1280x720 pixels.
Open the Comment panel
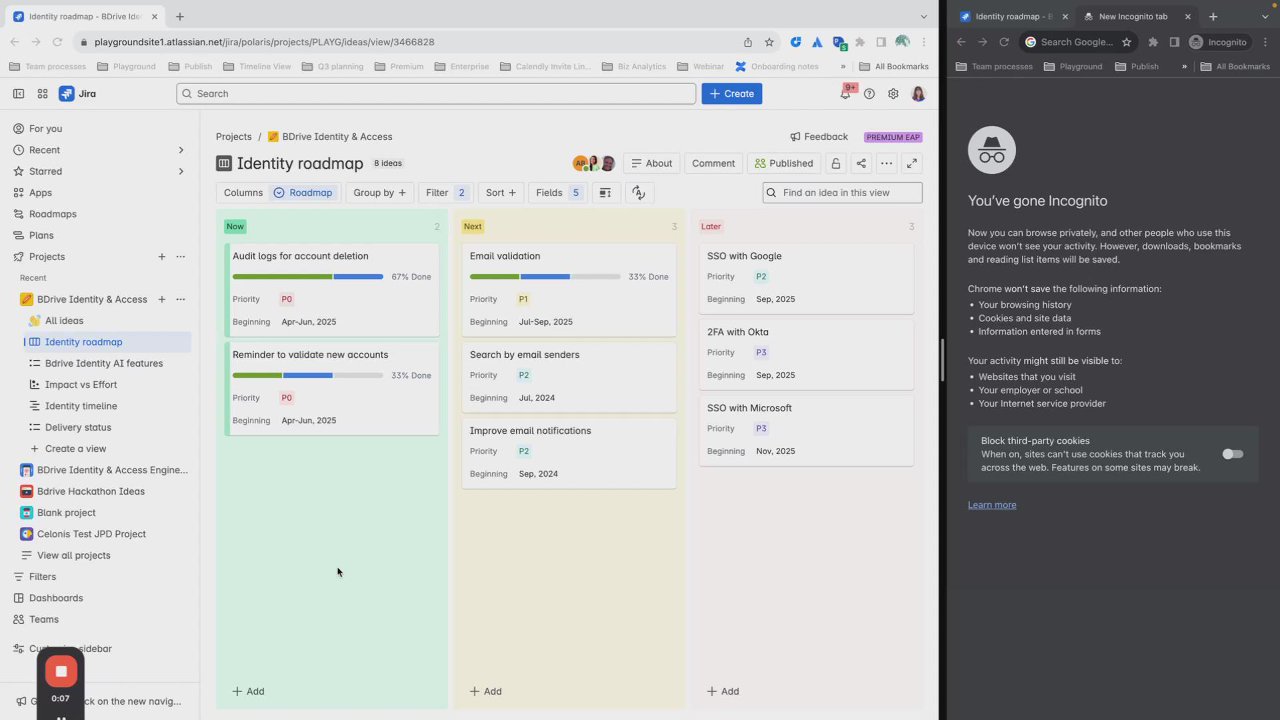[x=713, y=163]
